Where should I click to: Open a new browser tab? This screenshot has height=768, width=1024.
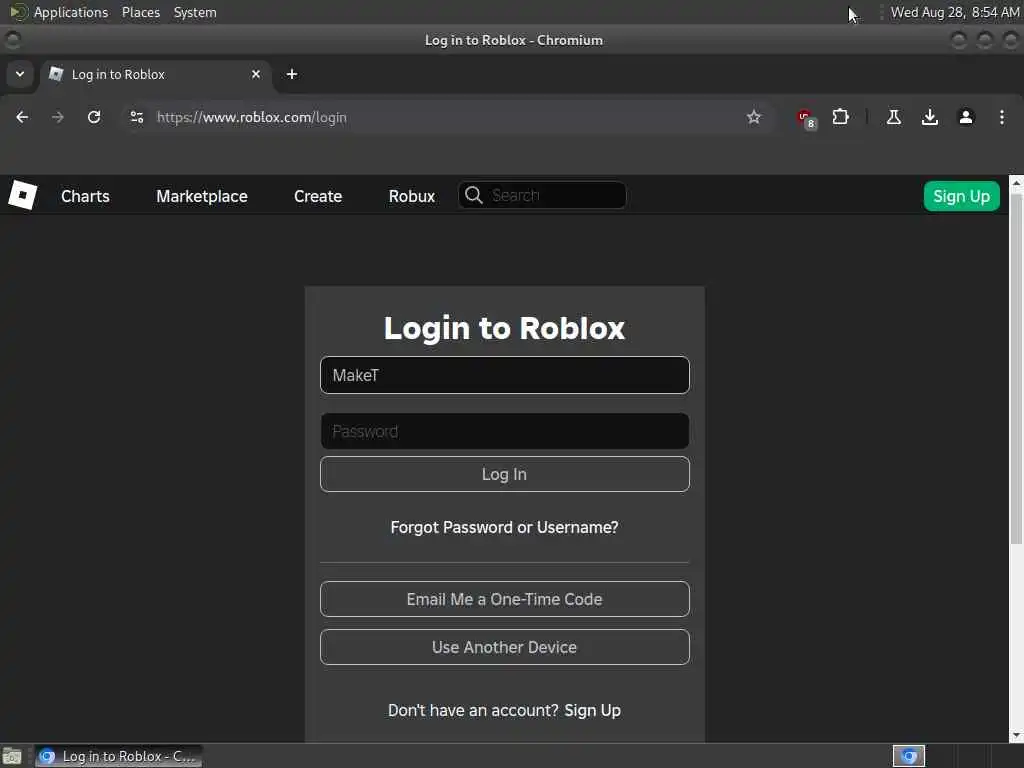click(292, 74)
